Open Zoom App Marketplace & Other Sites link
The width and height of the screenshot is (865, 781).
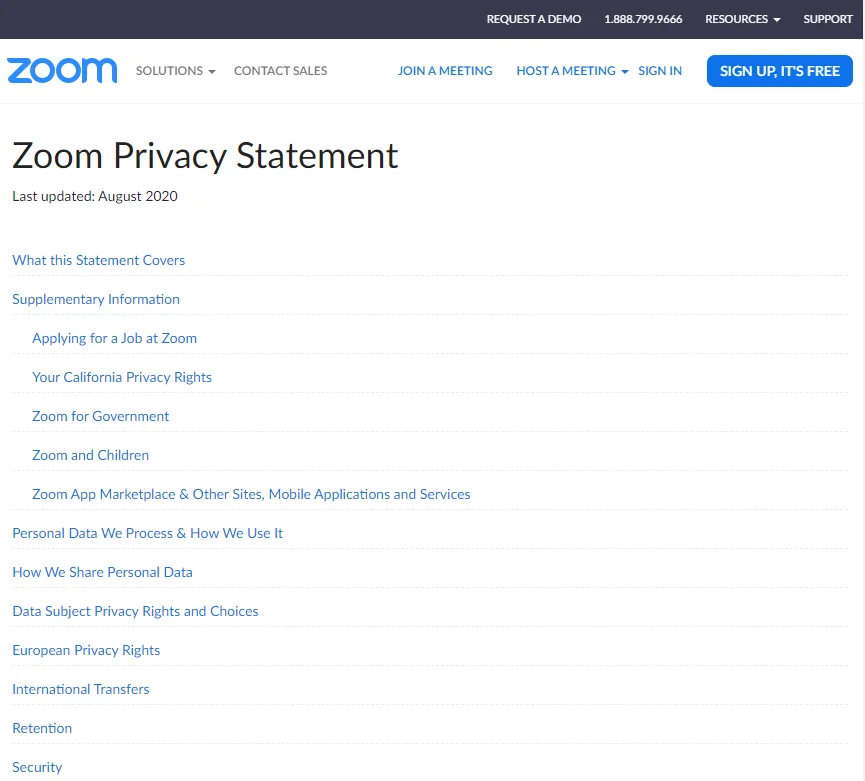(x=251, y=494)
